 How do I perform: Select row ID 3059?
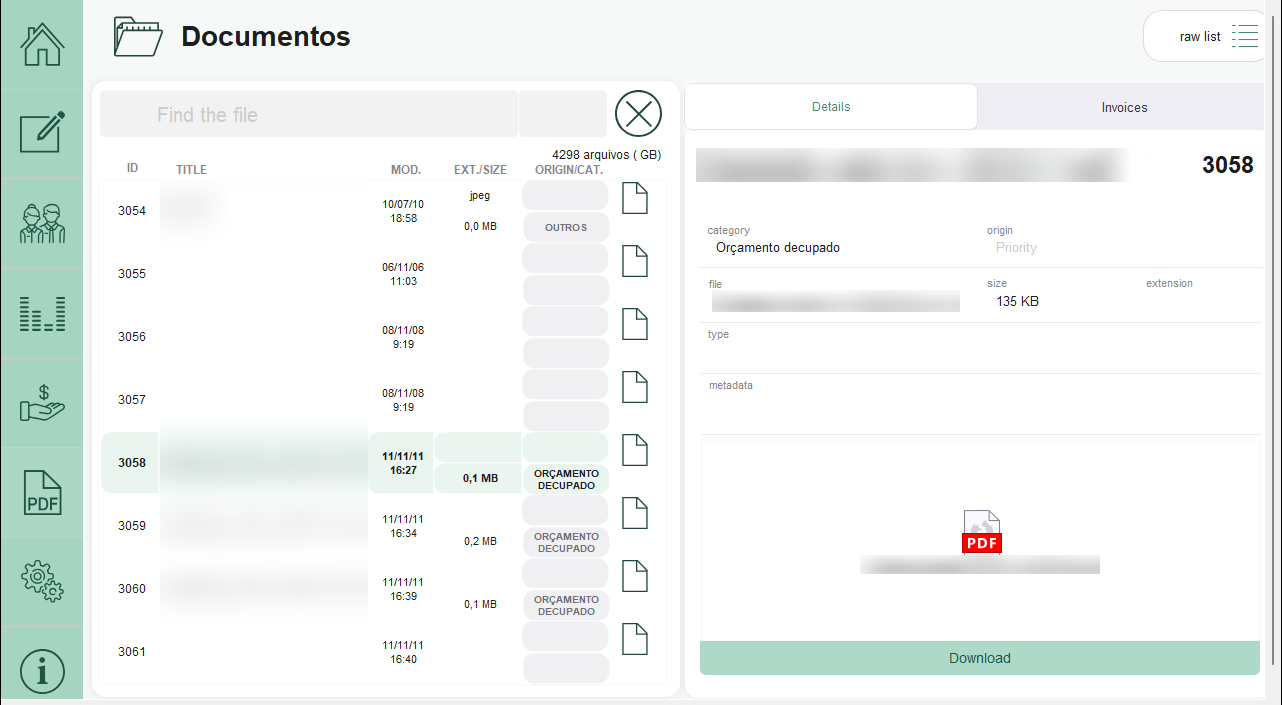[132, 526]
